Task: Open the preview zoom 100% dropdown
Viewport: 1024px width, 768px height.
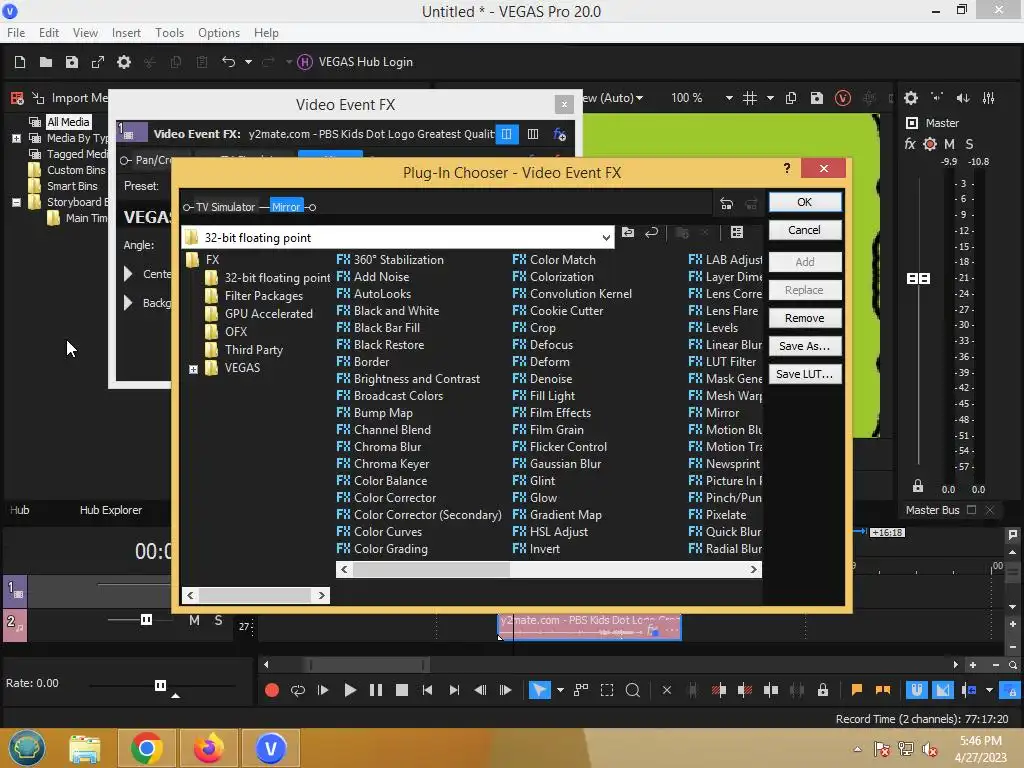Action: (729, 98)
